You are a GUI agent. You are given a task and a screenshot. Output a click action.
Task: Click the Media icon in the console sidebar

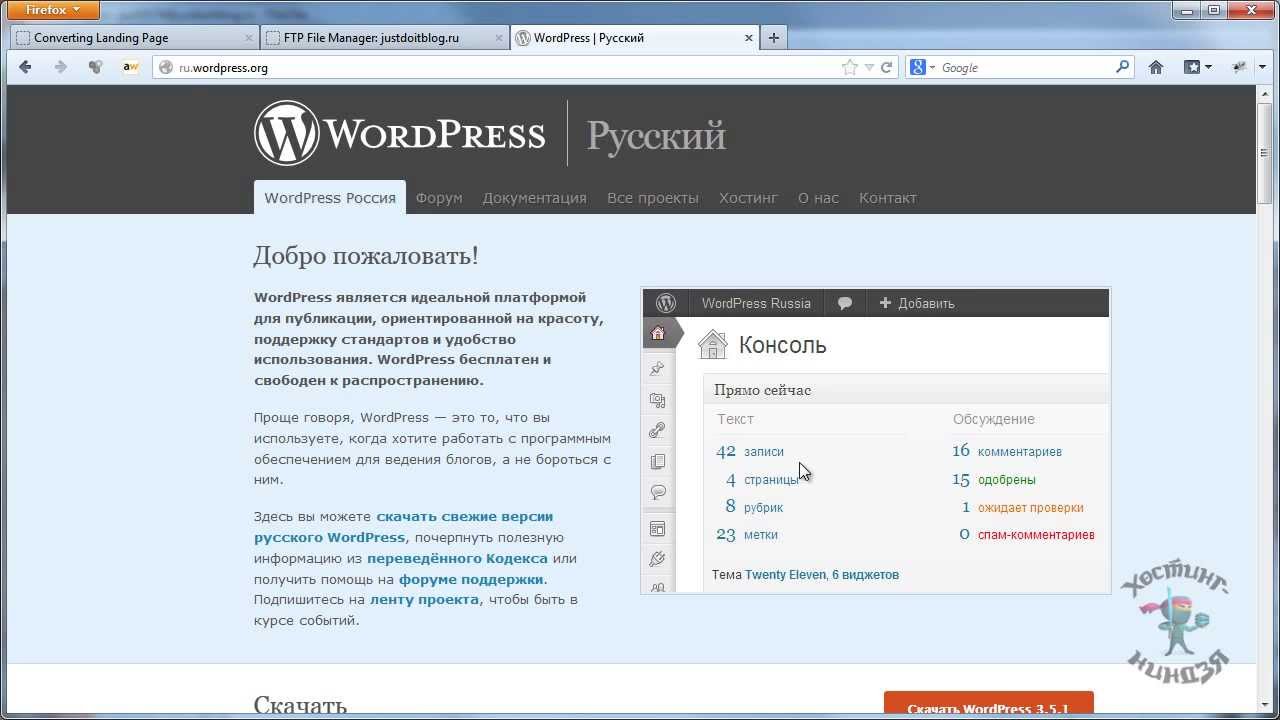(x=658, y=400)
